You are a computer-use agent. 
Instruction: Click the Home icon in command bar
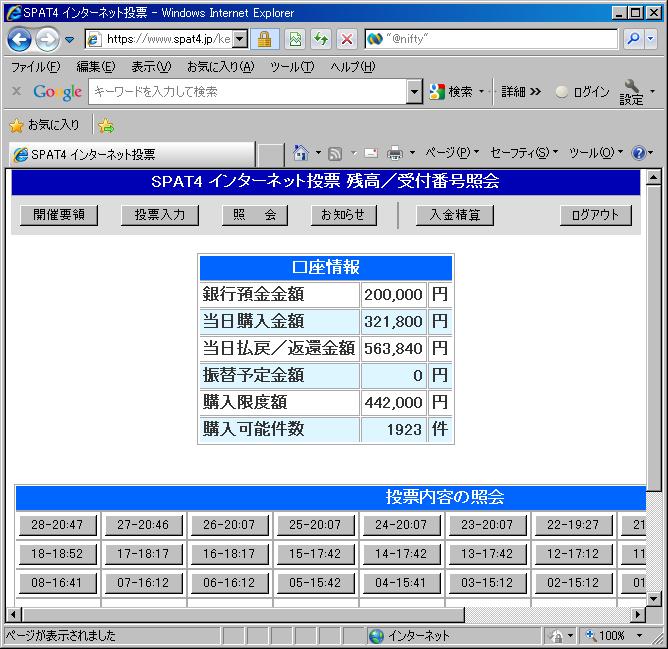pos(301,153)
